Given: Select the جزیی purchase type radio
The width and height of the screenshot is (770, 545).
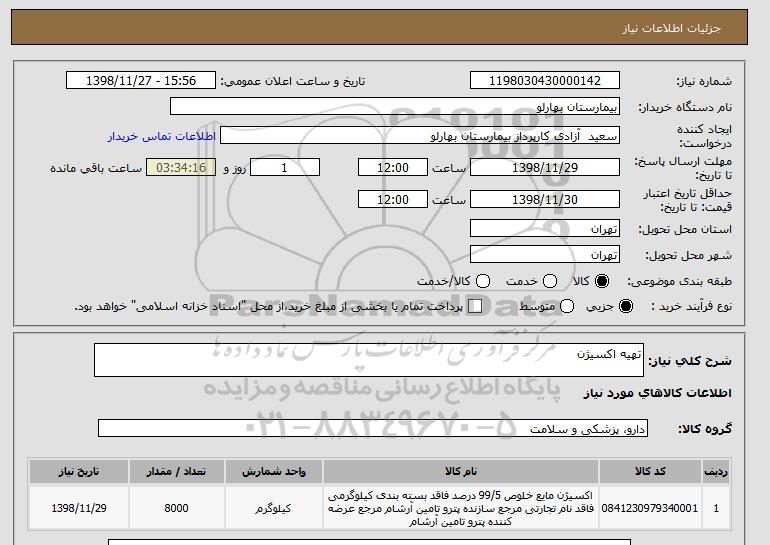Looking at the screenshot, I should [626, 306].
